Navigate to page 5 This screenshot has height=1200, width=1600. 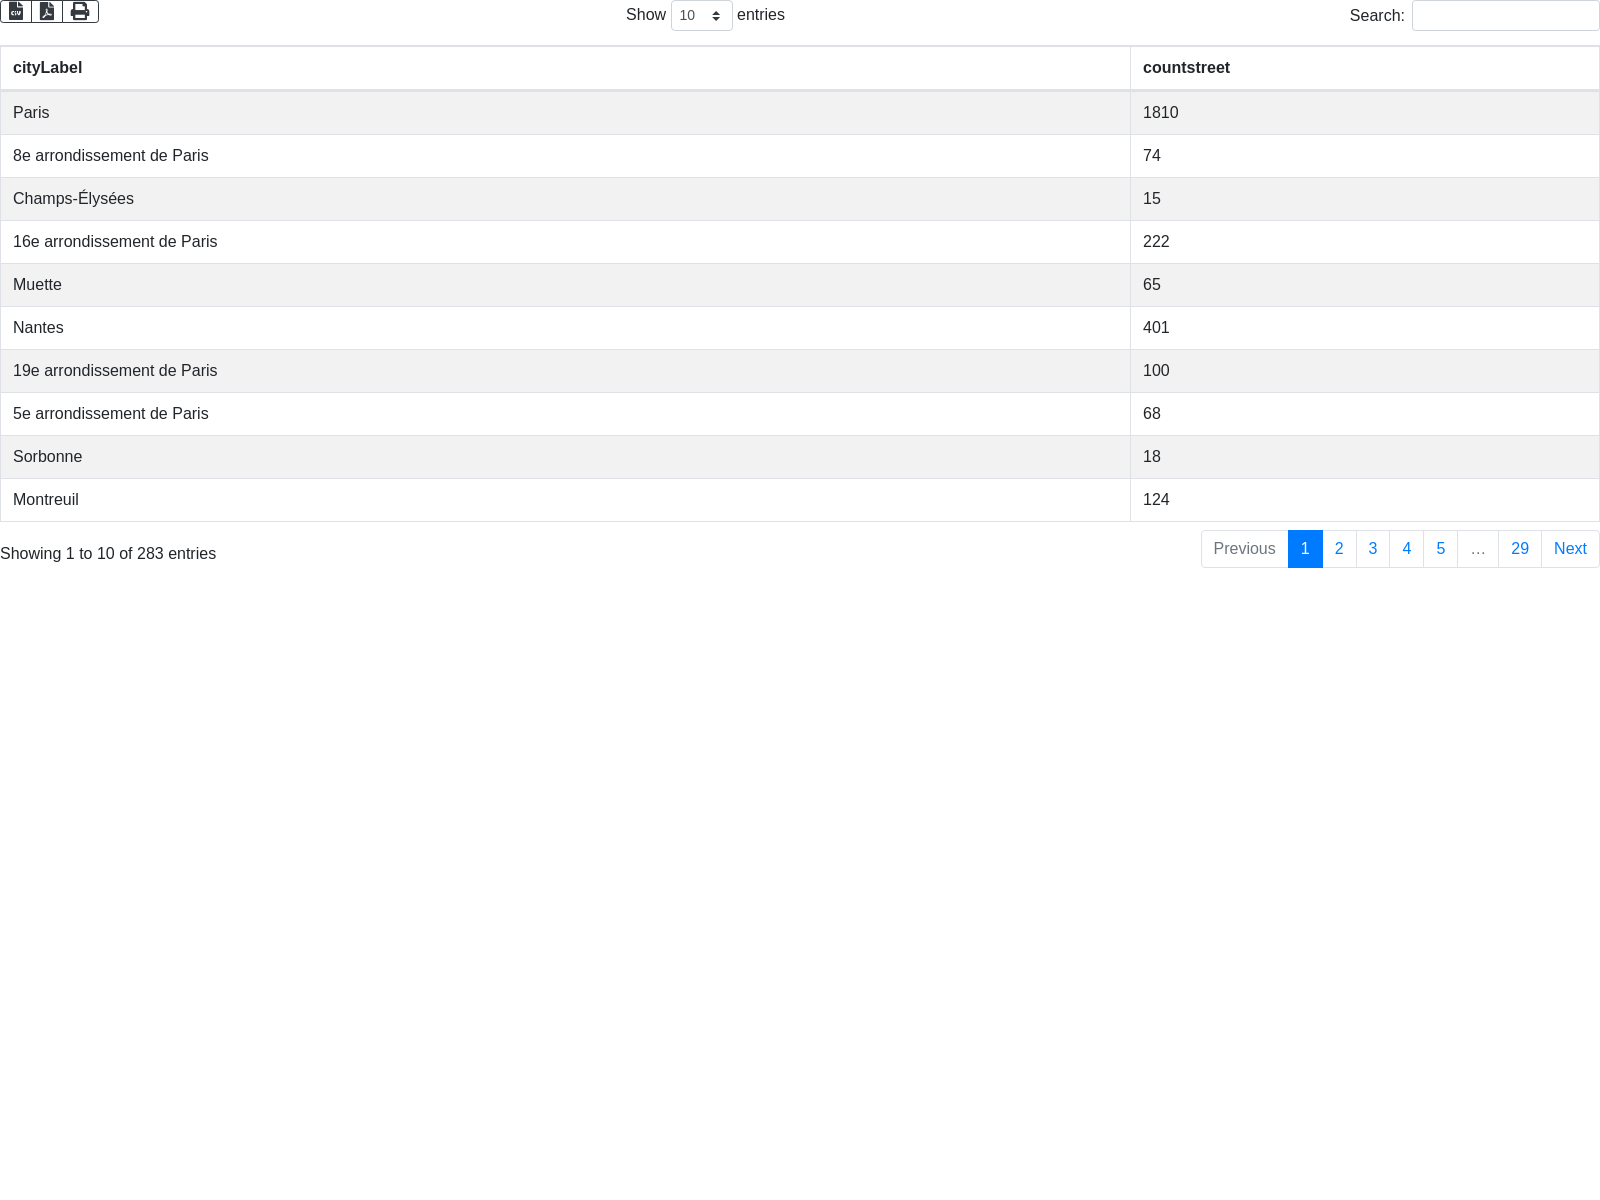point(1440,549)
